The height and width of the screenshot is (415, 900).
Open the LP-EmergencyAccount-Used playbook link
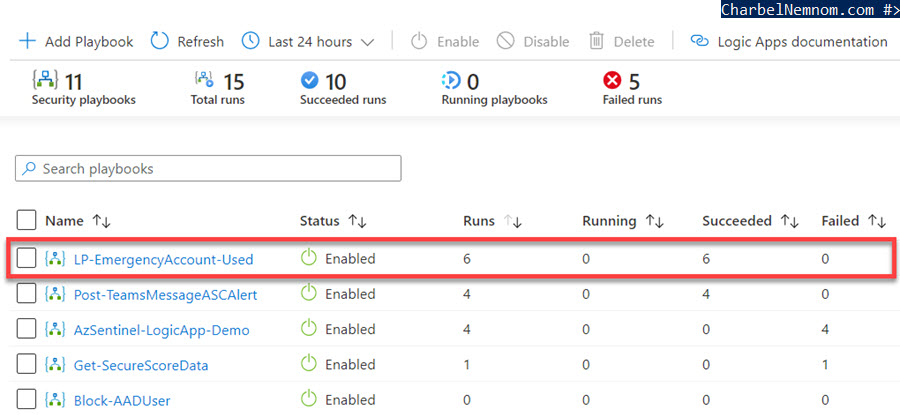click(164, 259)
